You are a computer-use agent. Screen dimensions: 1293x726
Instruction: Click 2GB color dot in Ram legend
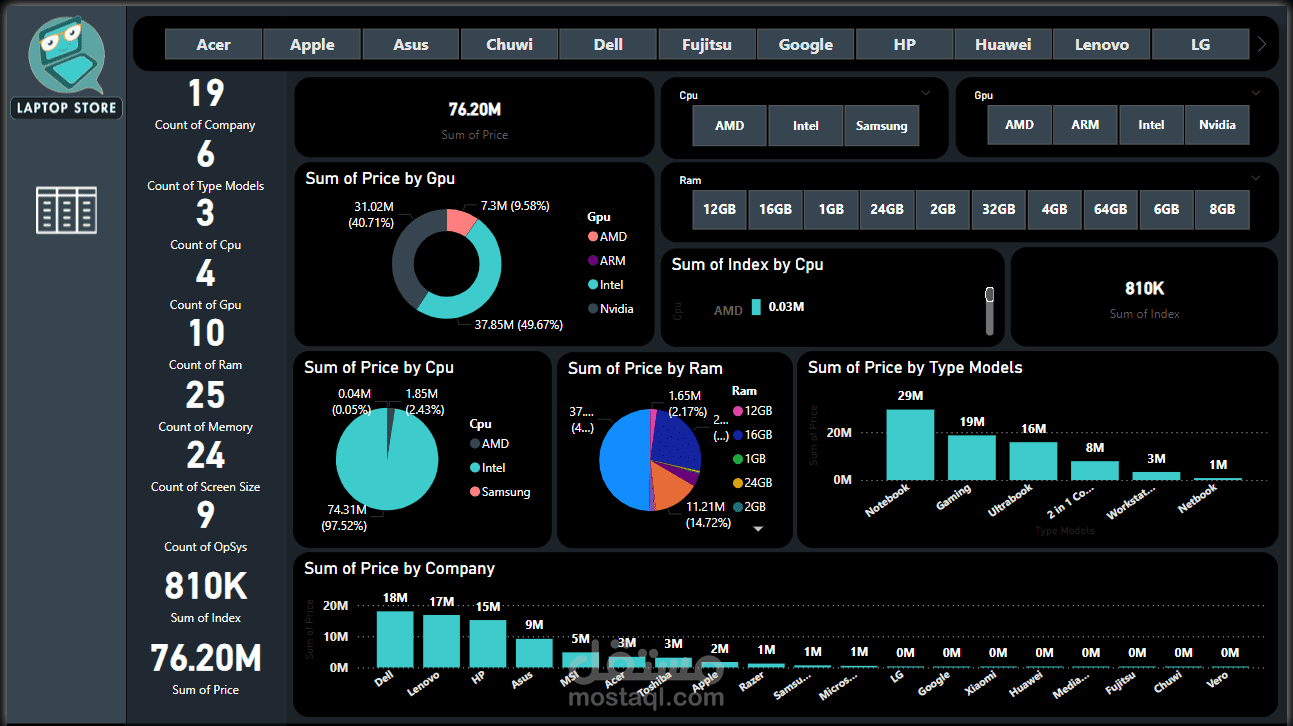click(x=738, y=507)
